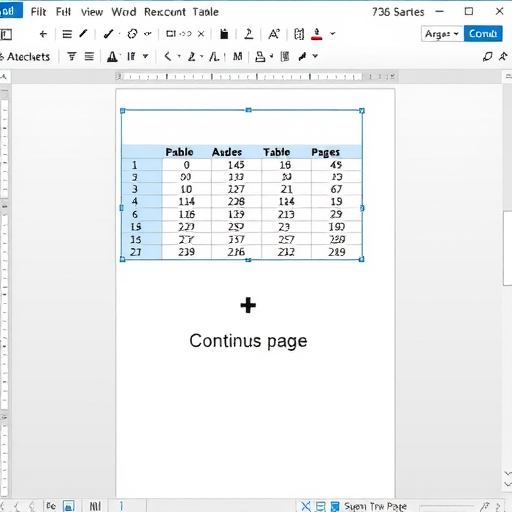Click the NII indicator in status bar

tap(95, 506)
